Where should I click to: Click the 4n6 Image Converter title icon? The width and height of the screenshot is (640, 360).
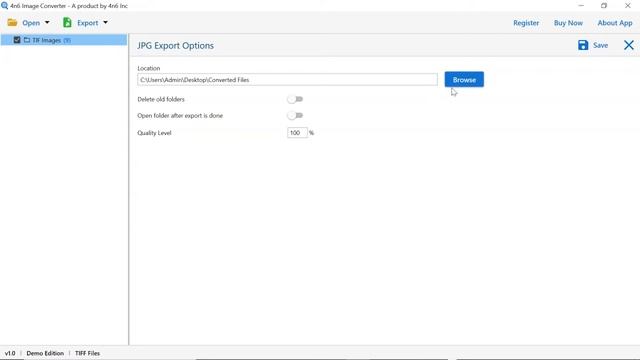4,6
